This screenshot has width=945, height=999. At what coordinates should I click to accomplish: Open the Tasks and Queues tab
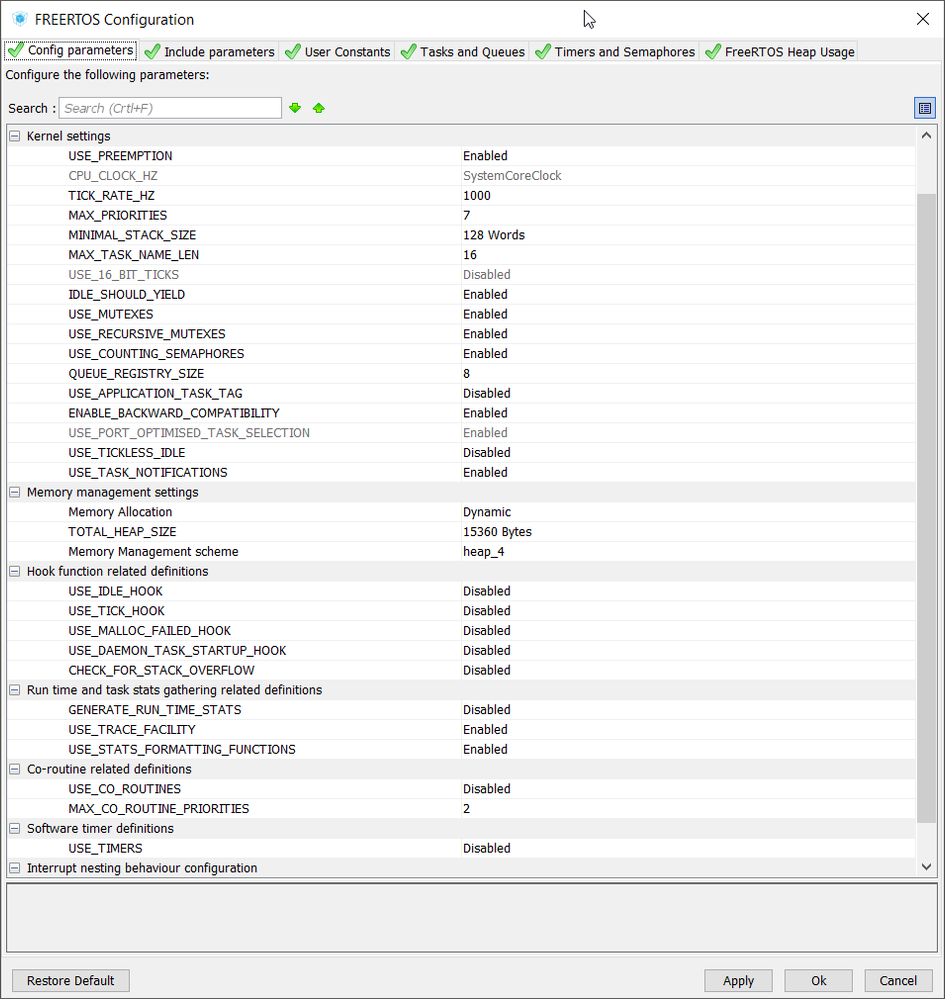pyautogui.click(x=463, y=52)
